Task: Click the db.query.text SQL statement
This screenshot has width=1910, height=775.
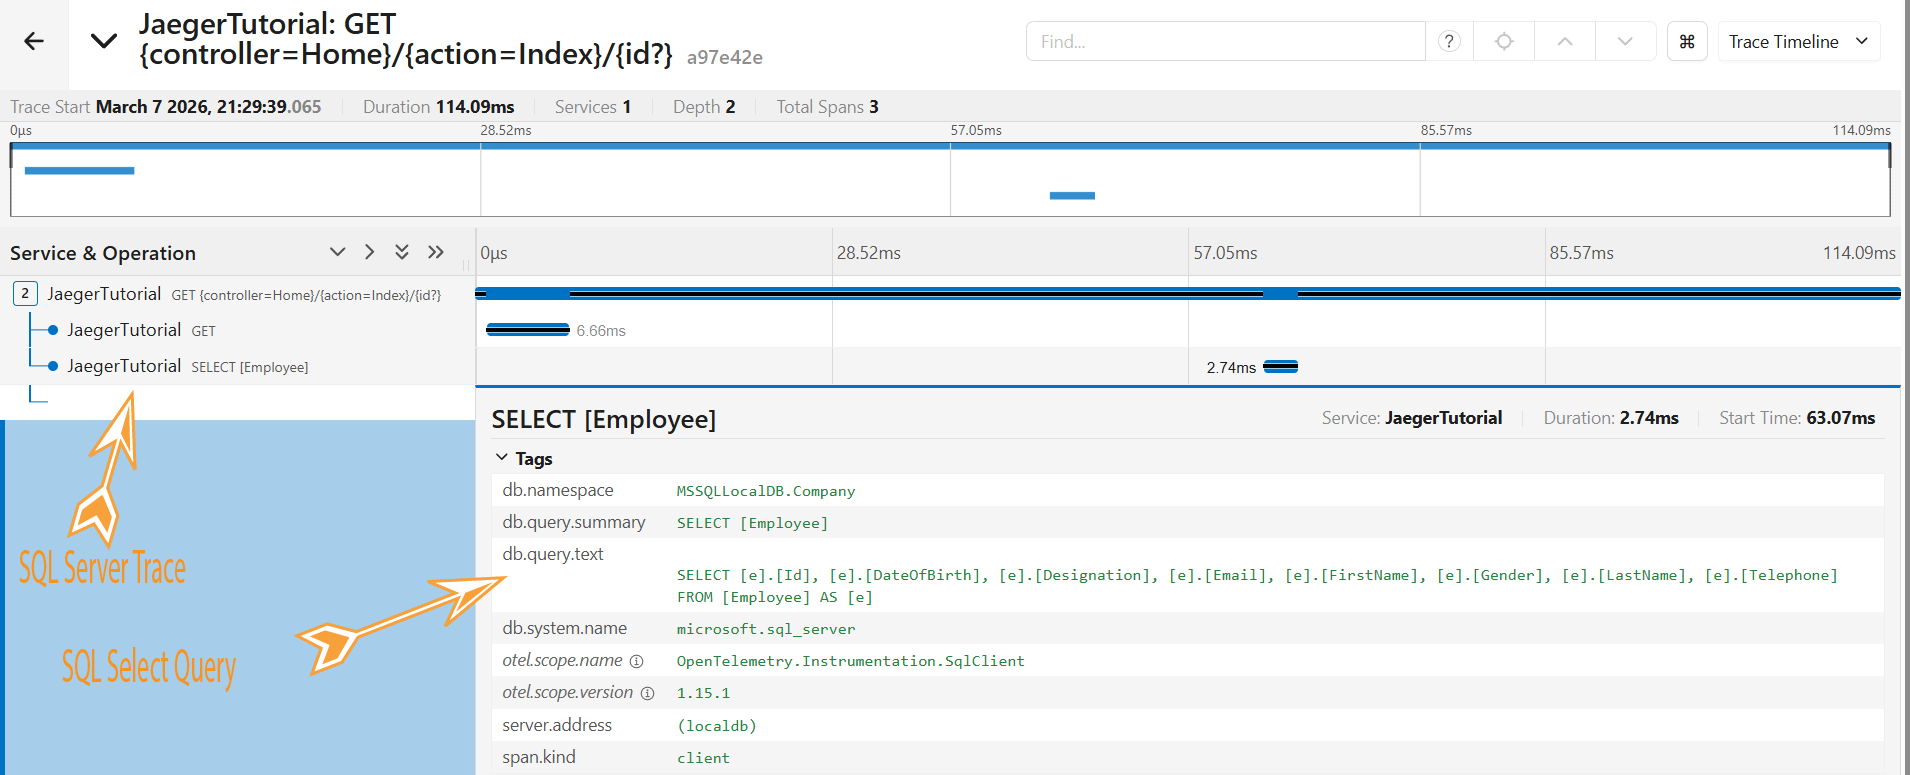Action: [1257, 586]
